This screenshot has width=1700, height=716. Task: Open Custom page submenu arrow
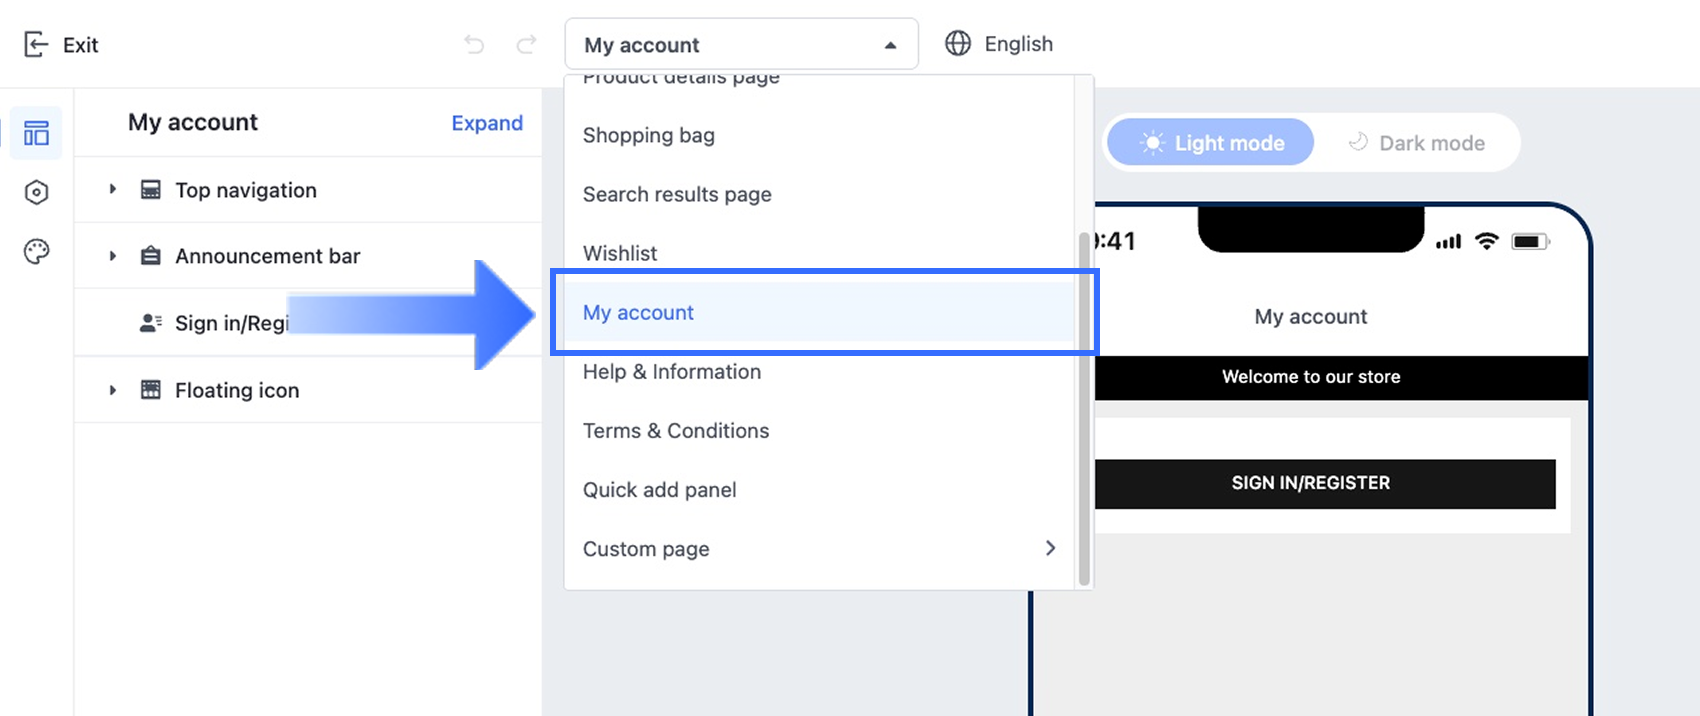tap(1050, 548)
